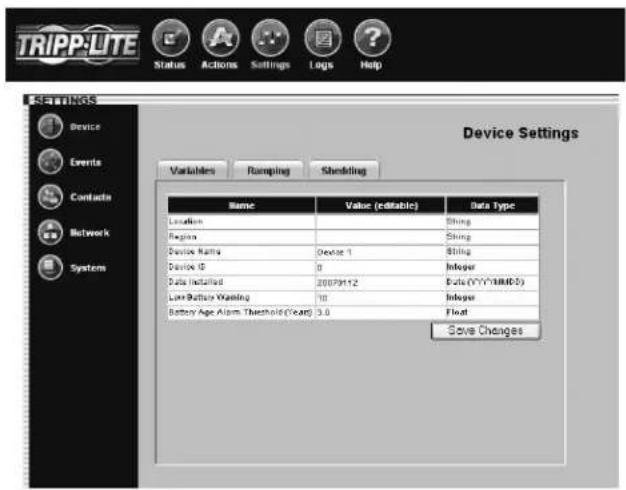Edit the Device Name value field
Viewport: 626px width, 490px height.
pos(380,252)
